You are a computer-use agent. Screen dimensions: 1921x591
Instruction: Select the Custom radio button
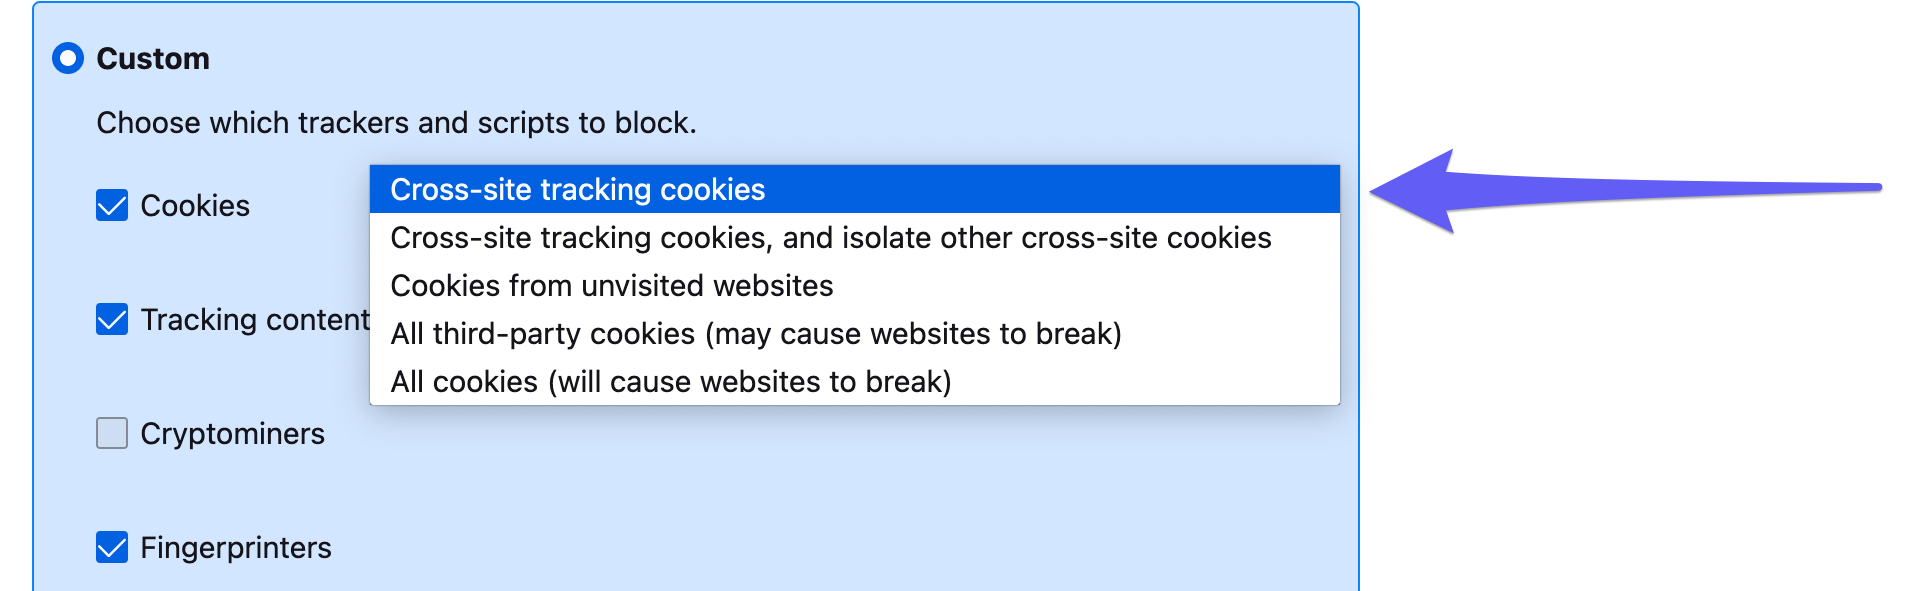tap(68, 59)
